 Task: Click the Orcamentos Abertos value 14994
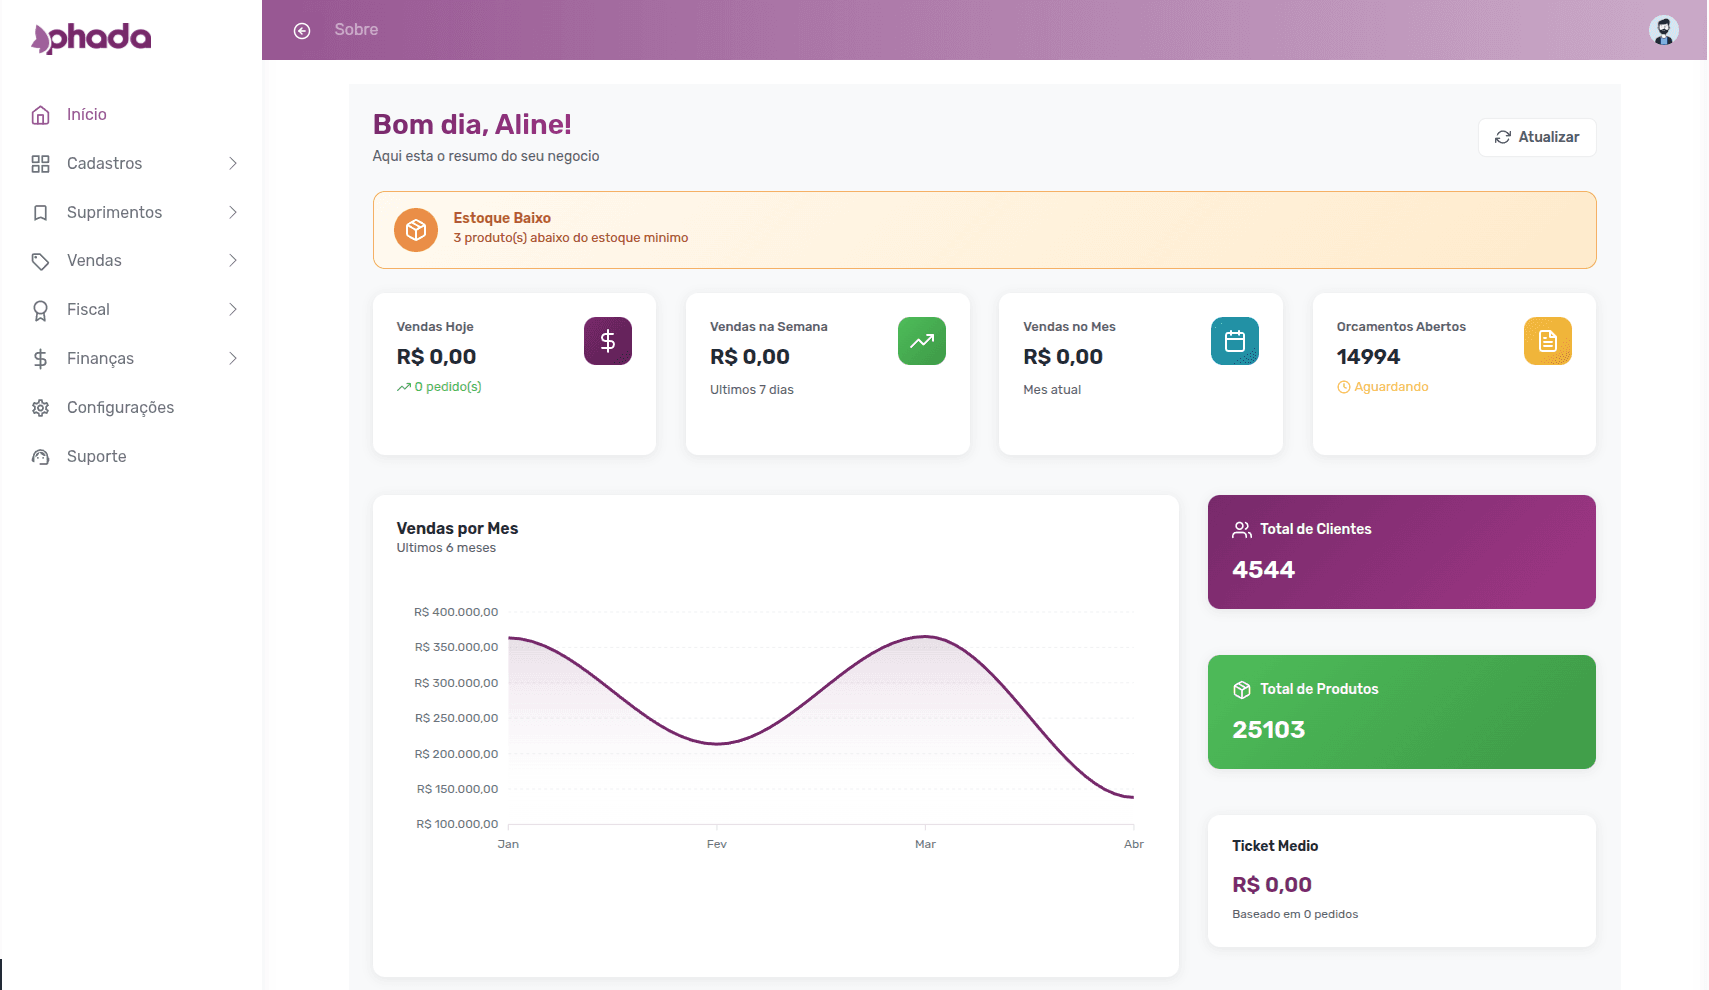tap(1368, 357)
